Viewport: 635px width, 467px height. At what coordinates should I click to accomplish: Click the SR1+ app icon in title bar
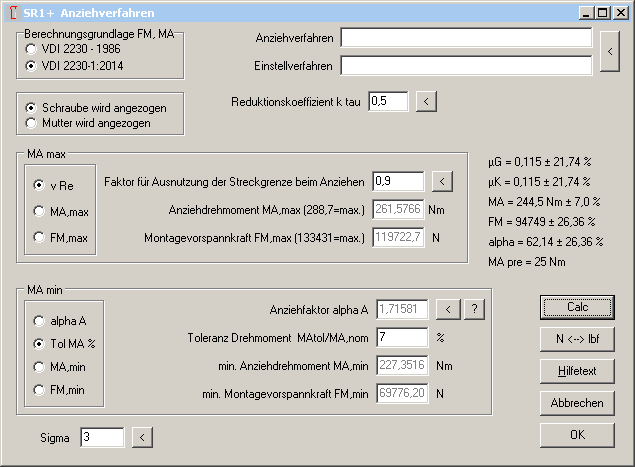12,12
